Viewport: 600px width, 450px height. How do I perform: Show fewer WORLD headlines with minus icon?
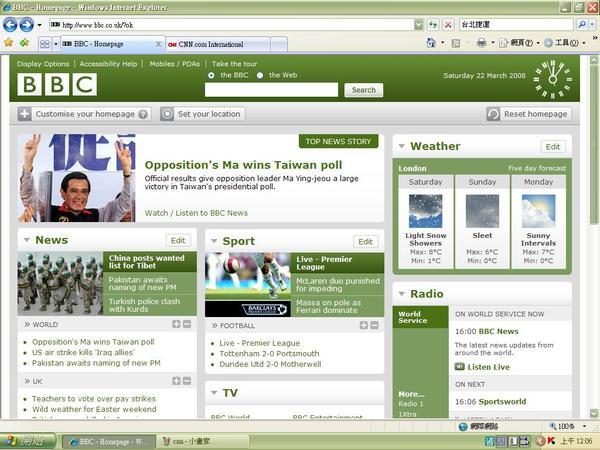coord(187,324)
